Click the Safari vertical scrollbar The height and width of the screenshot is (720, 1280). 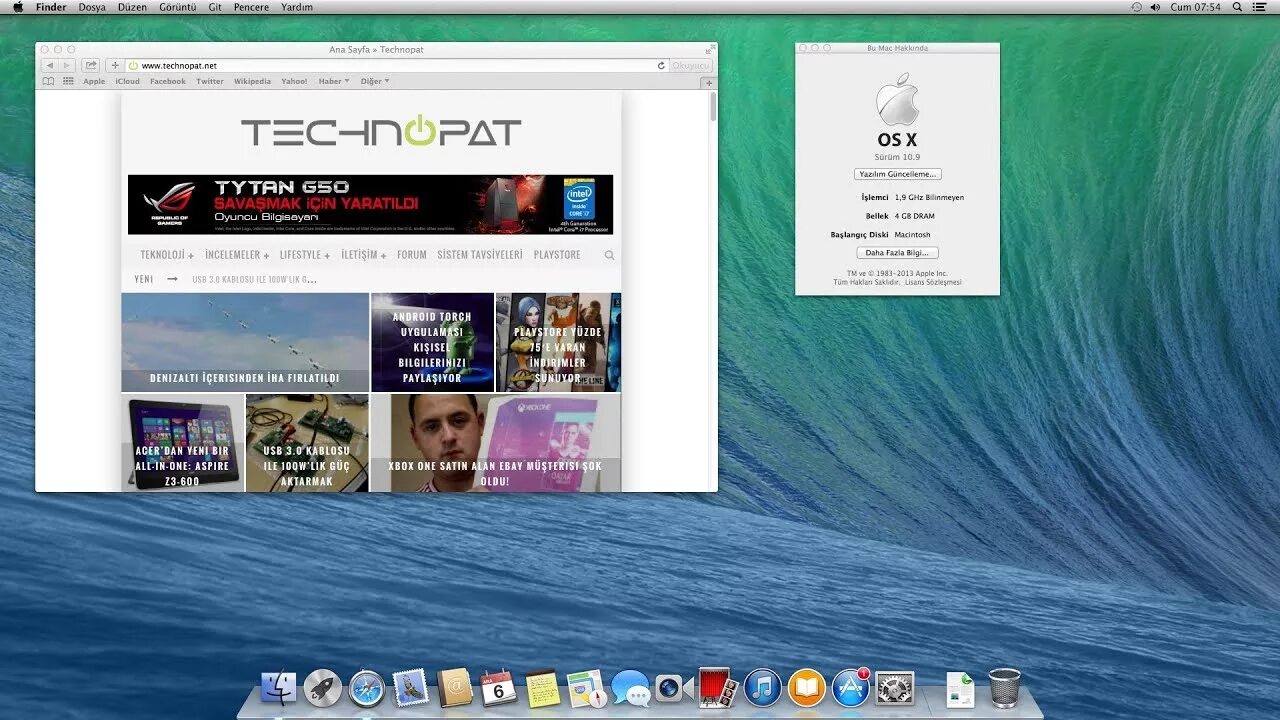tap(713, 107)
